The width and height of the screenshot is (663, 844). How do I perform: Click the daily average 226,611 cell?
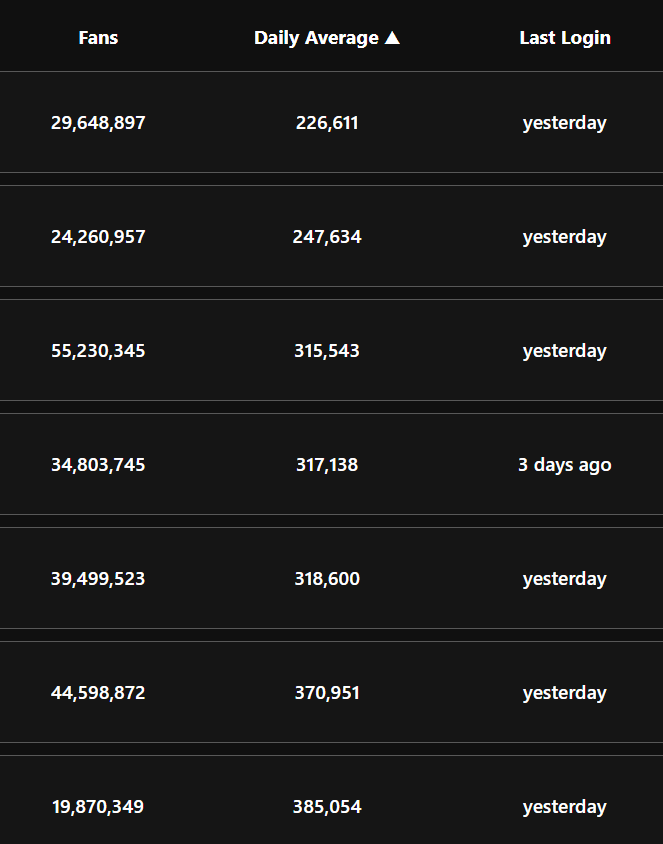point(327,123)
